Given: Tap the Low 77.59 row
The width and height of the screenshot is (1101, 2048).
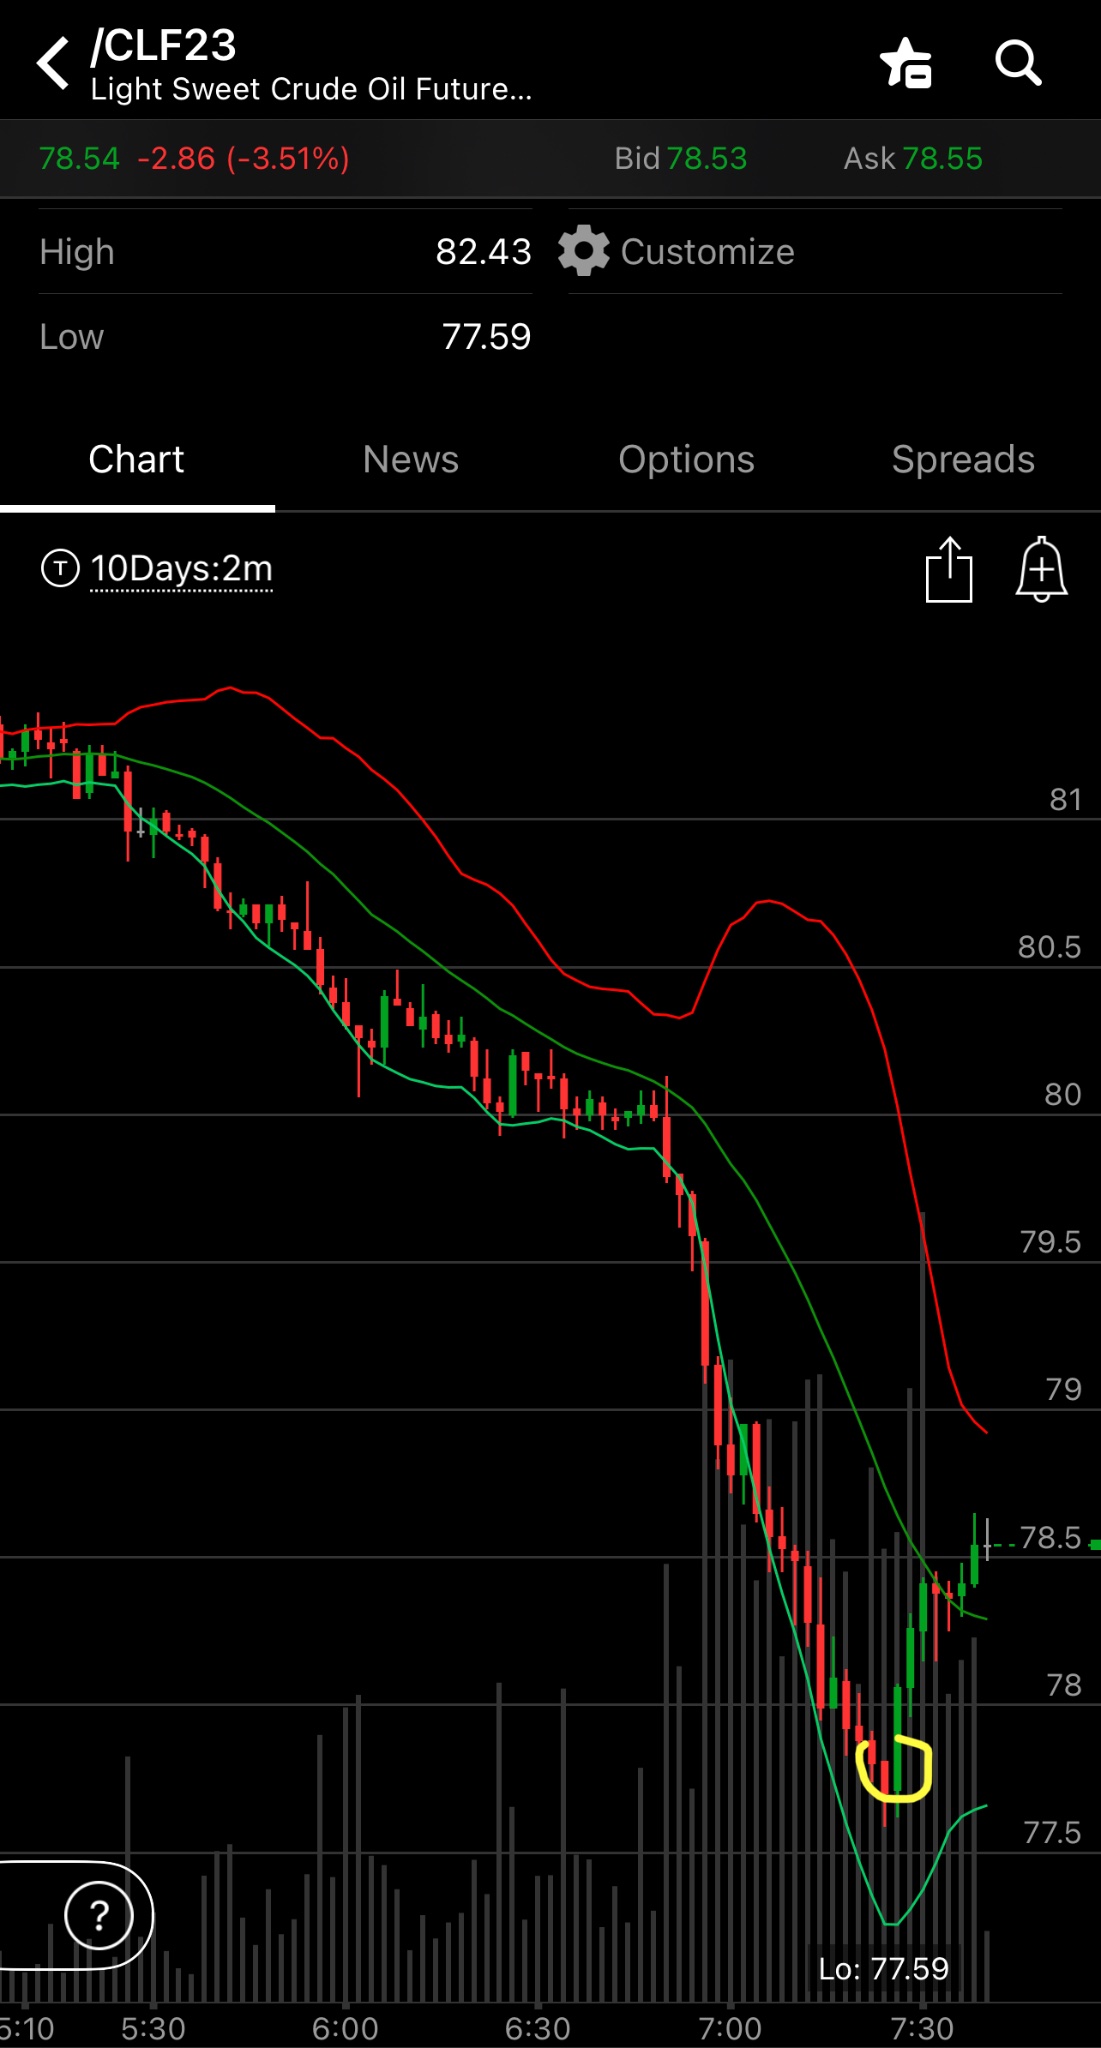Looking at the screenshot, I should [285, 337].
